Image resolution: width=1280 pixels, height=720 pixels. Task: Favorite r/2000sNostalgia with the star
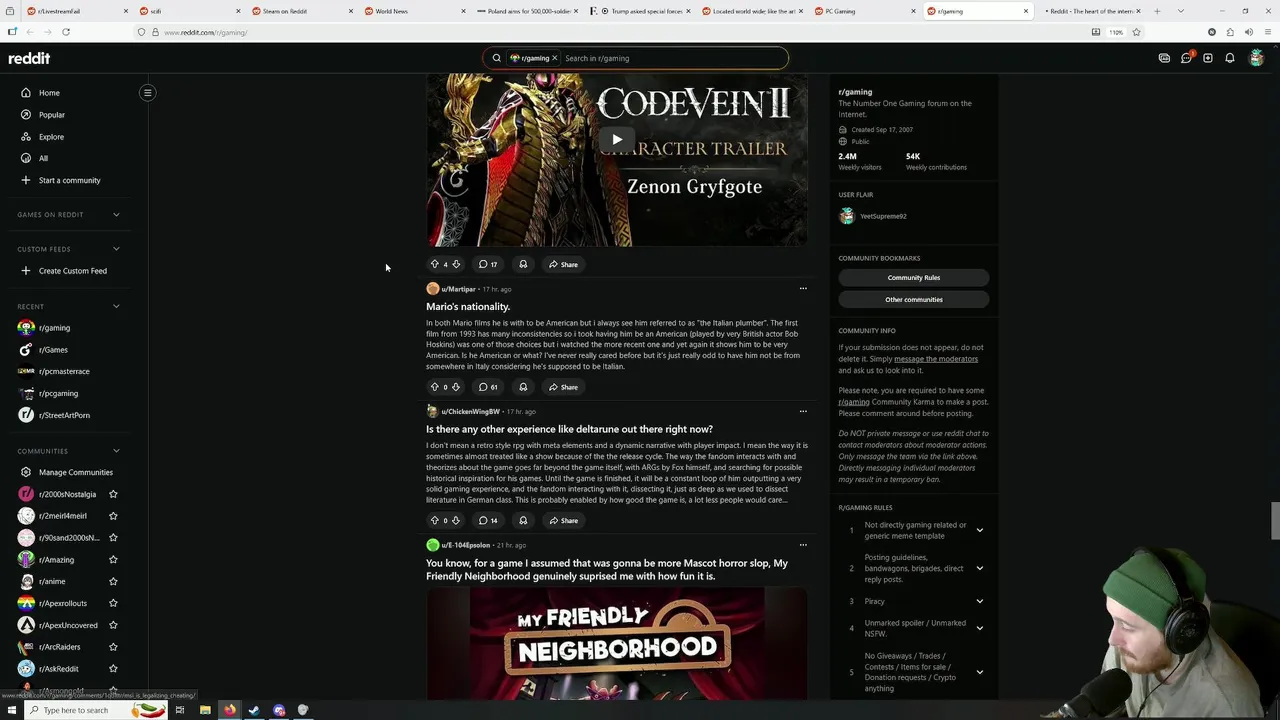pos(113,494)
